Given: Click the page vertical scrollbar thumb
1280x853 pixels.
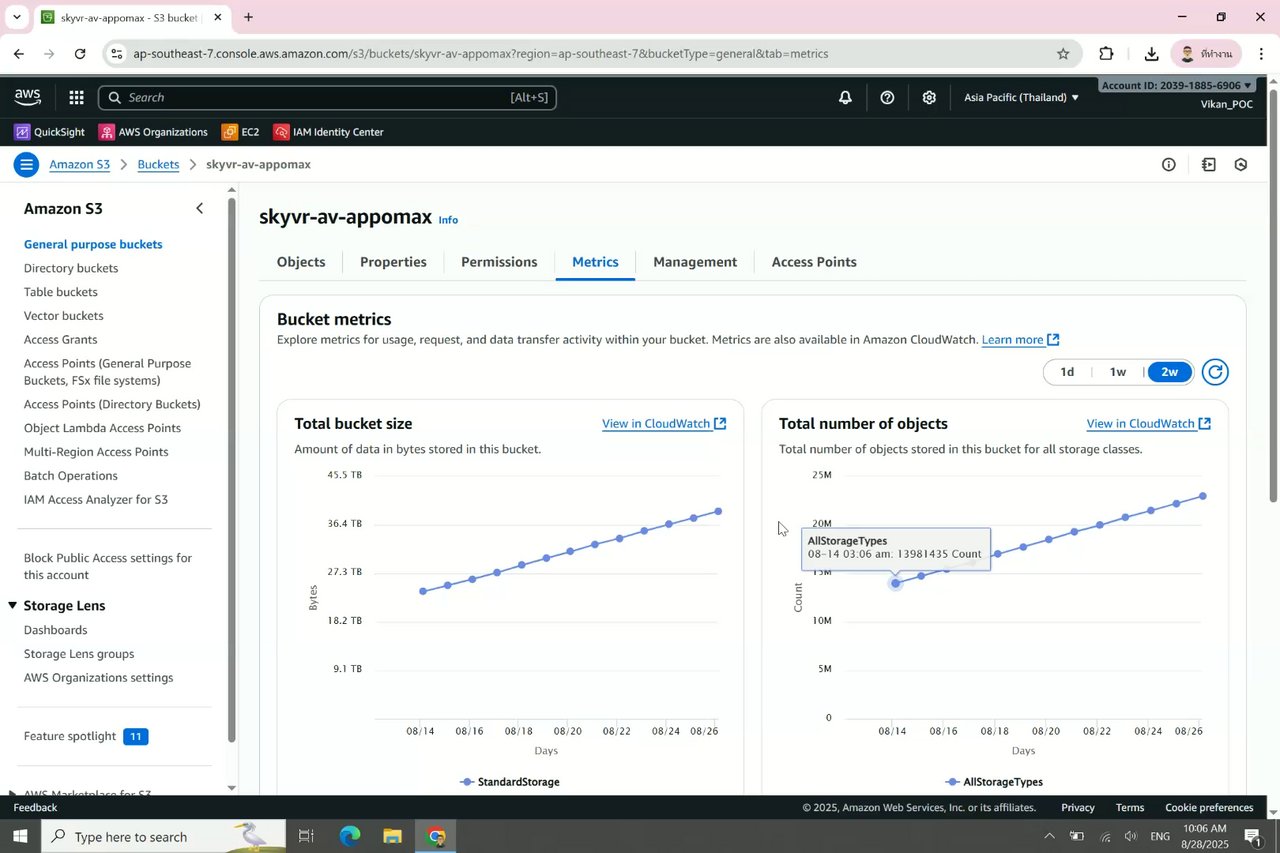Looking at the screenshot, I should point(1273,295).
